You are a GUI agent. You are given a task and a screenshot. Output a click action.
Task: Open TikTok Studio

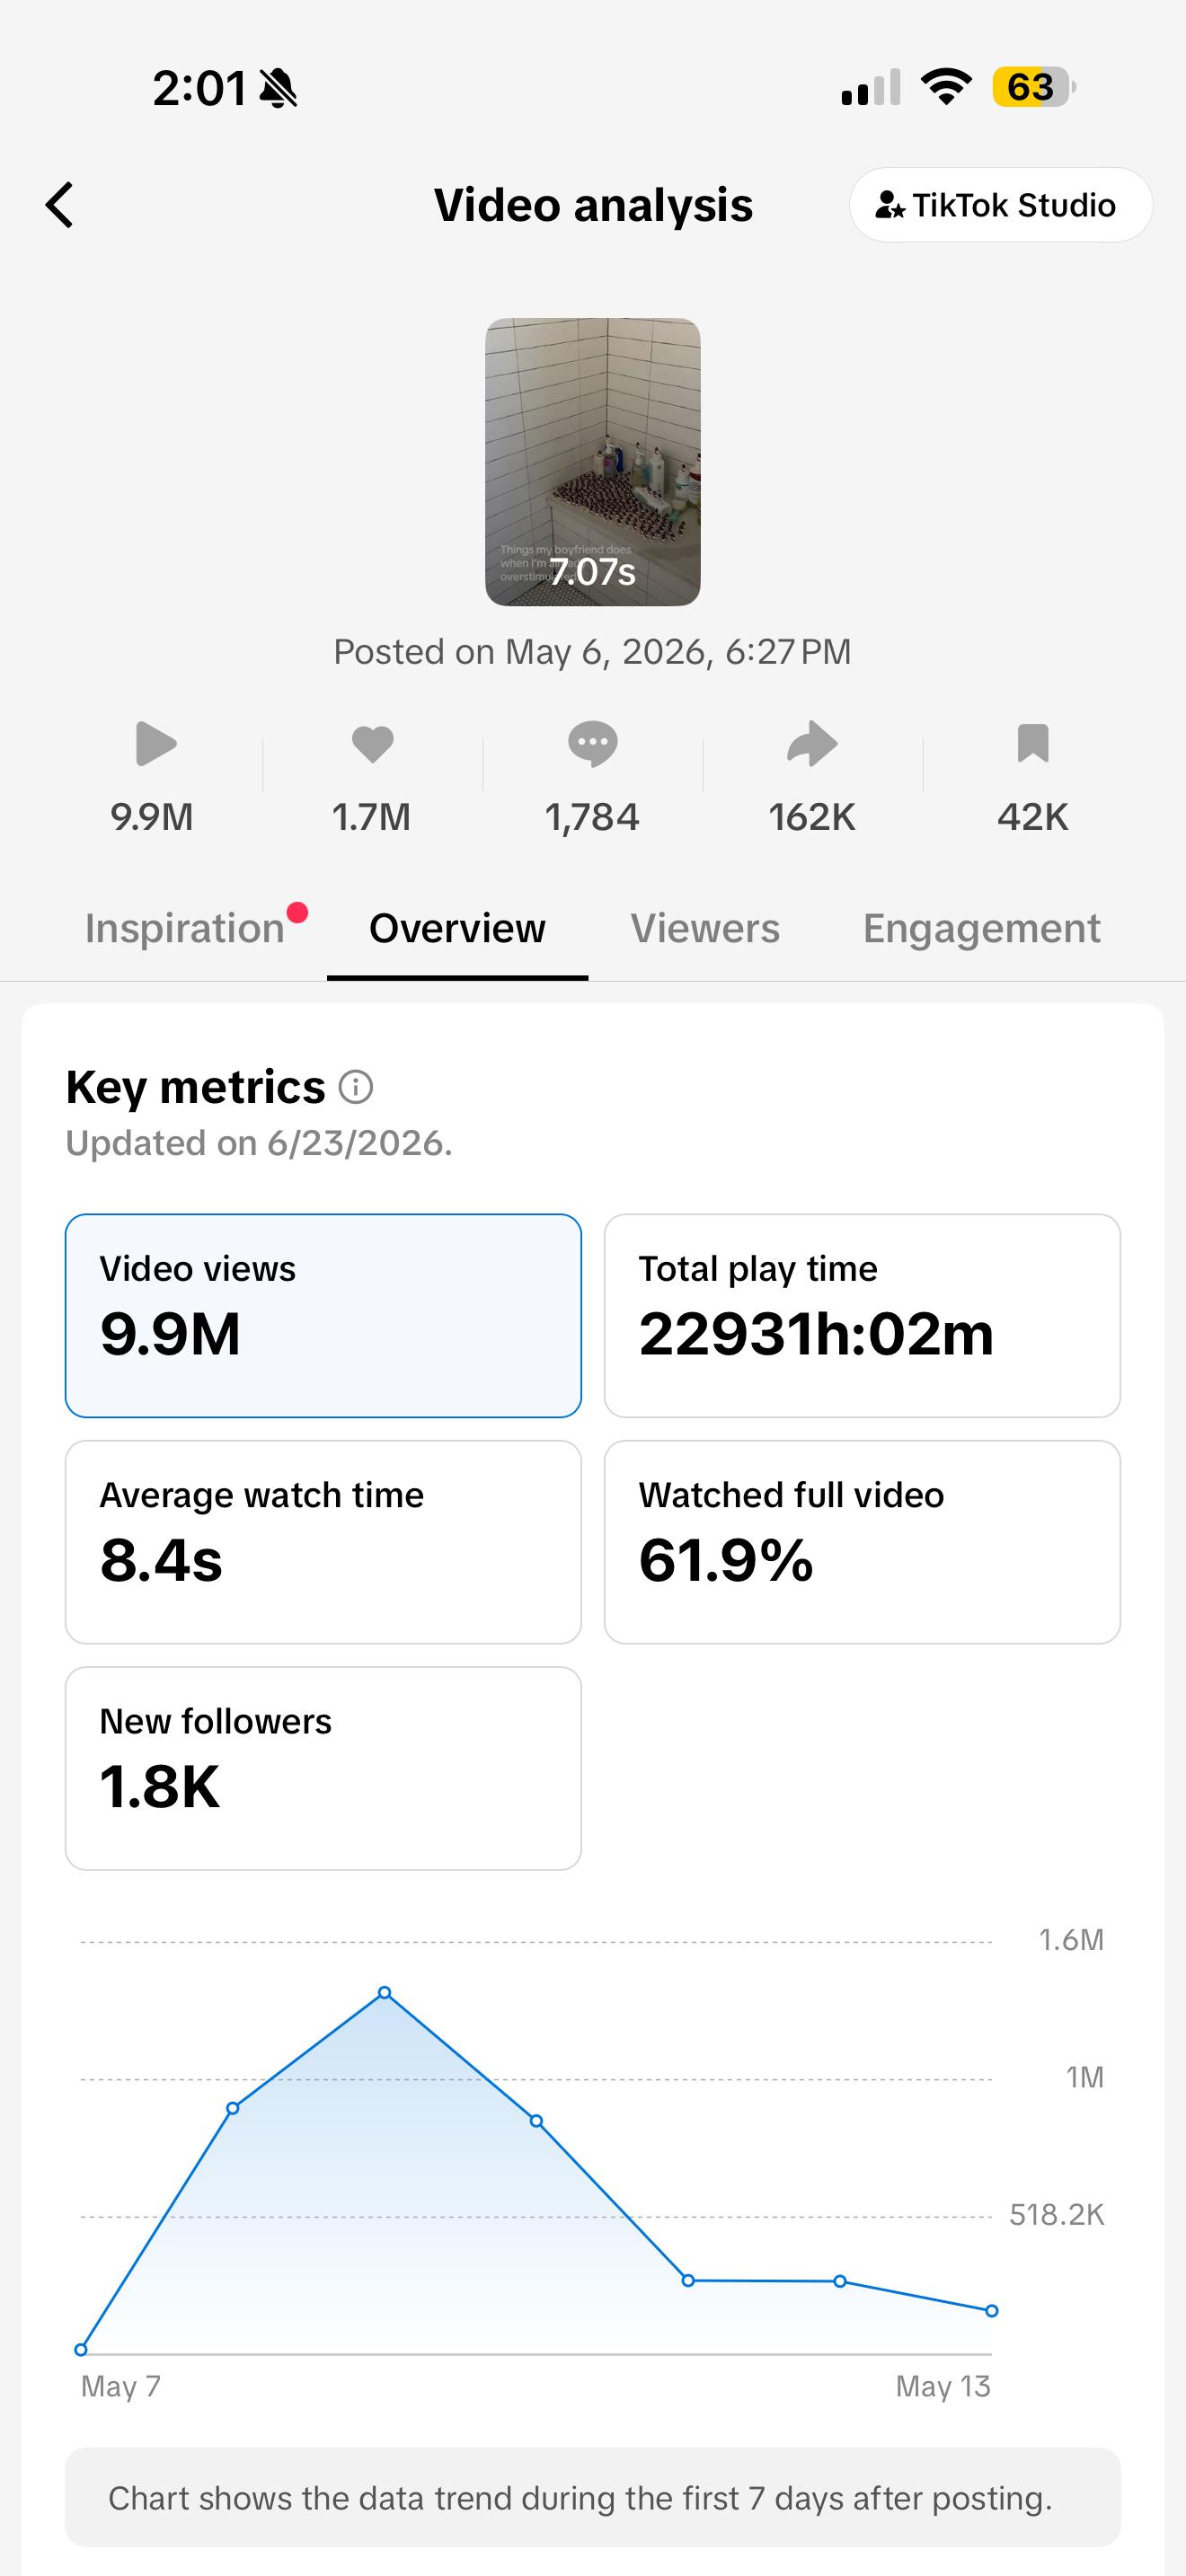click(1000, 205)
